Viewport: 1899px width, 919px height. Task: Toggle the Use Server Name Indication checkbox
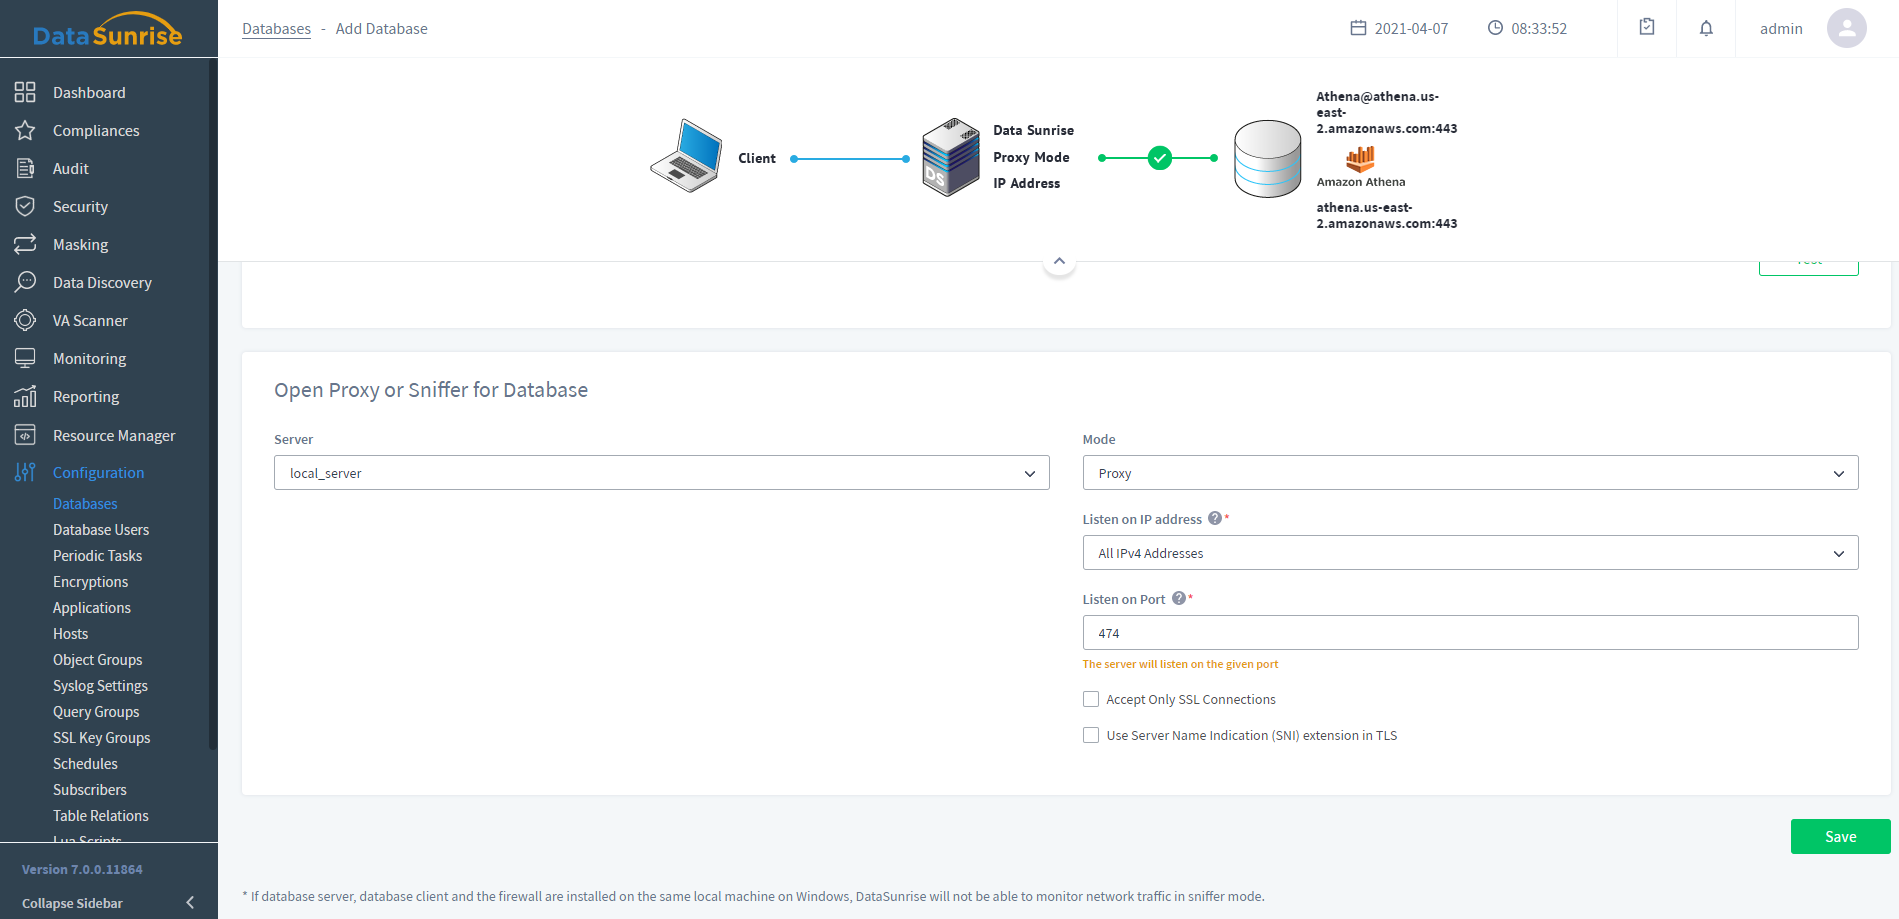pos(1091,736)
